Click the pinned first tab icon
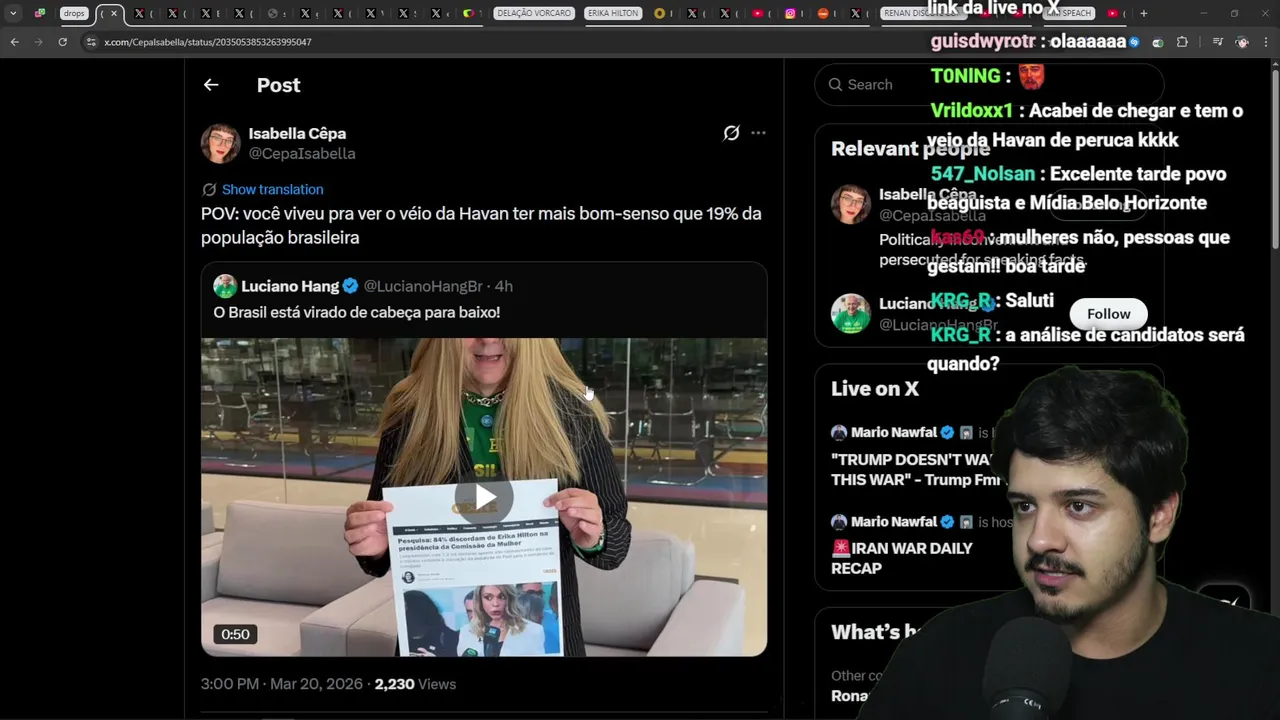 pyautogui.click(x=40, y=13)
